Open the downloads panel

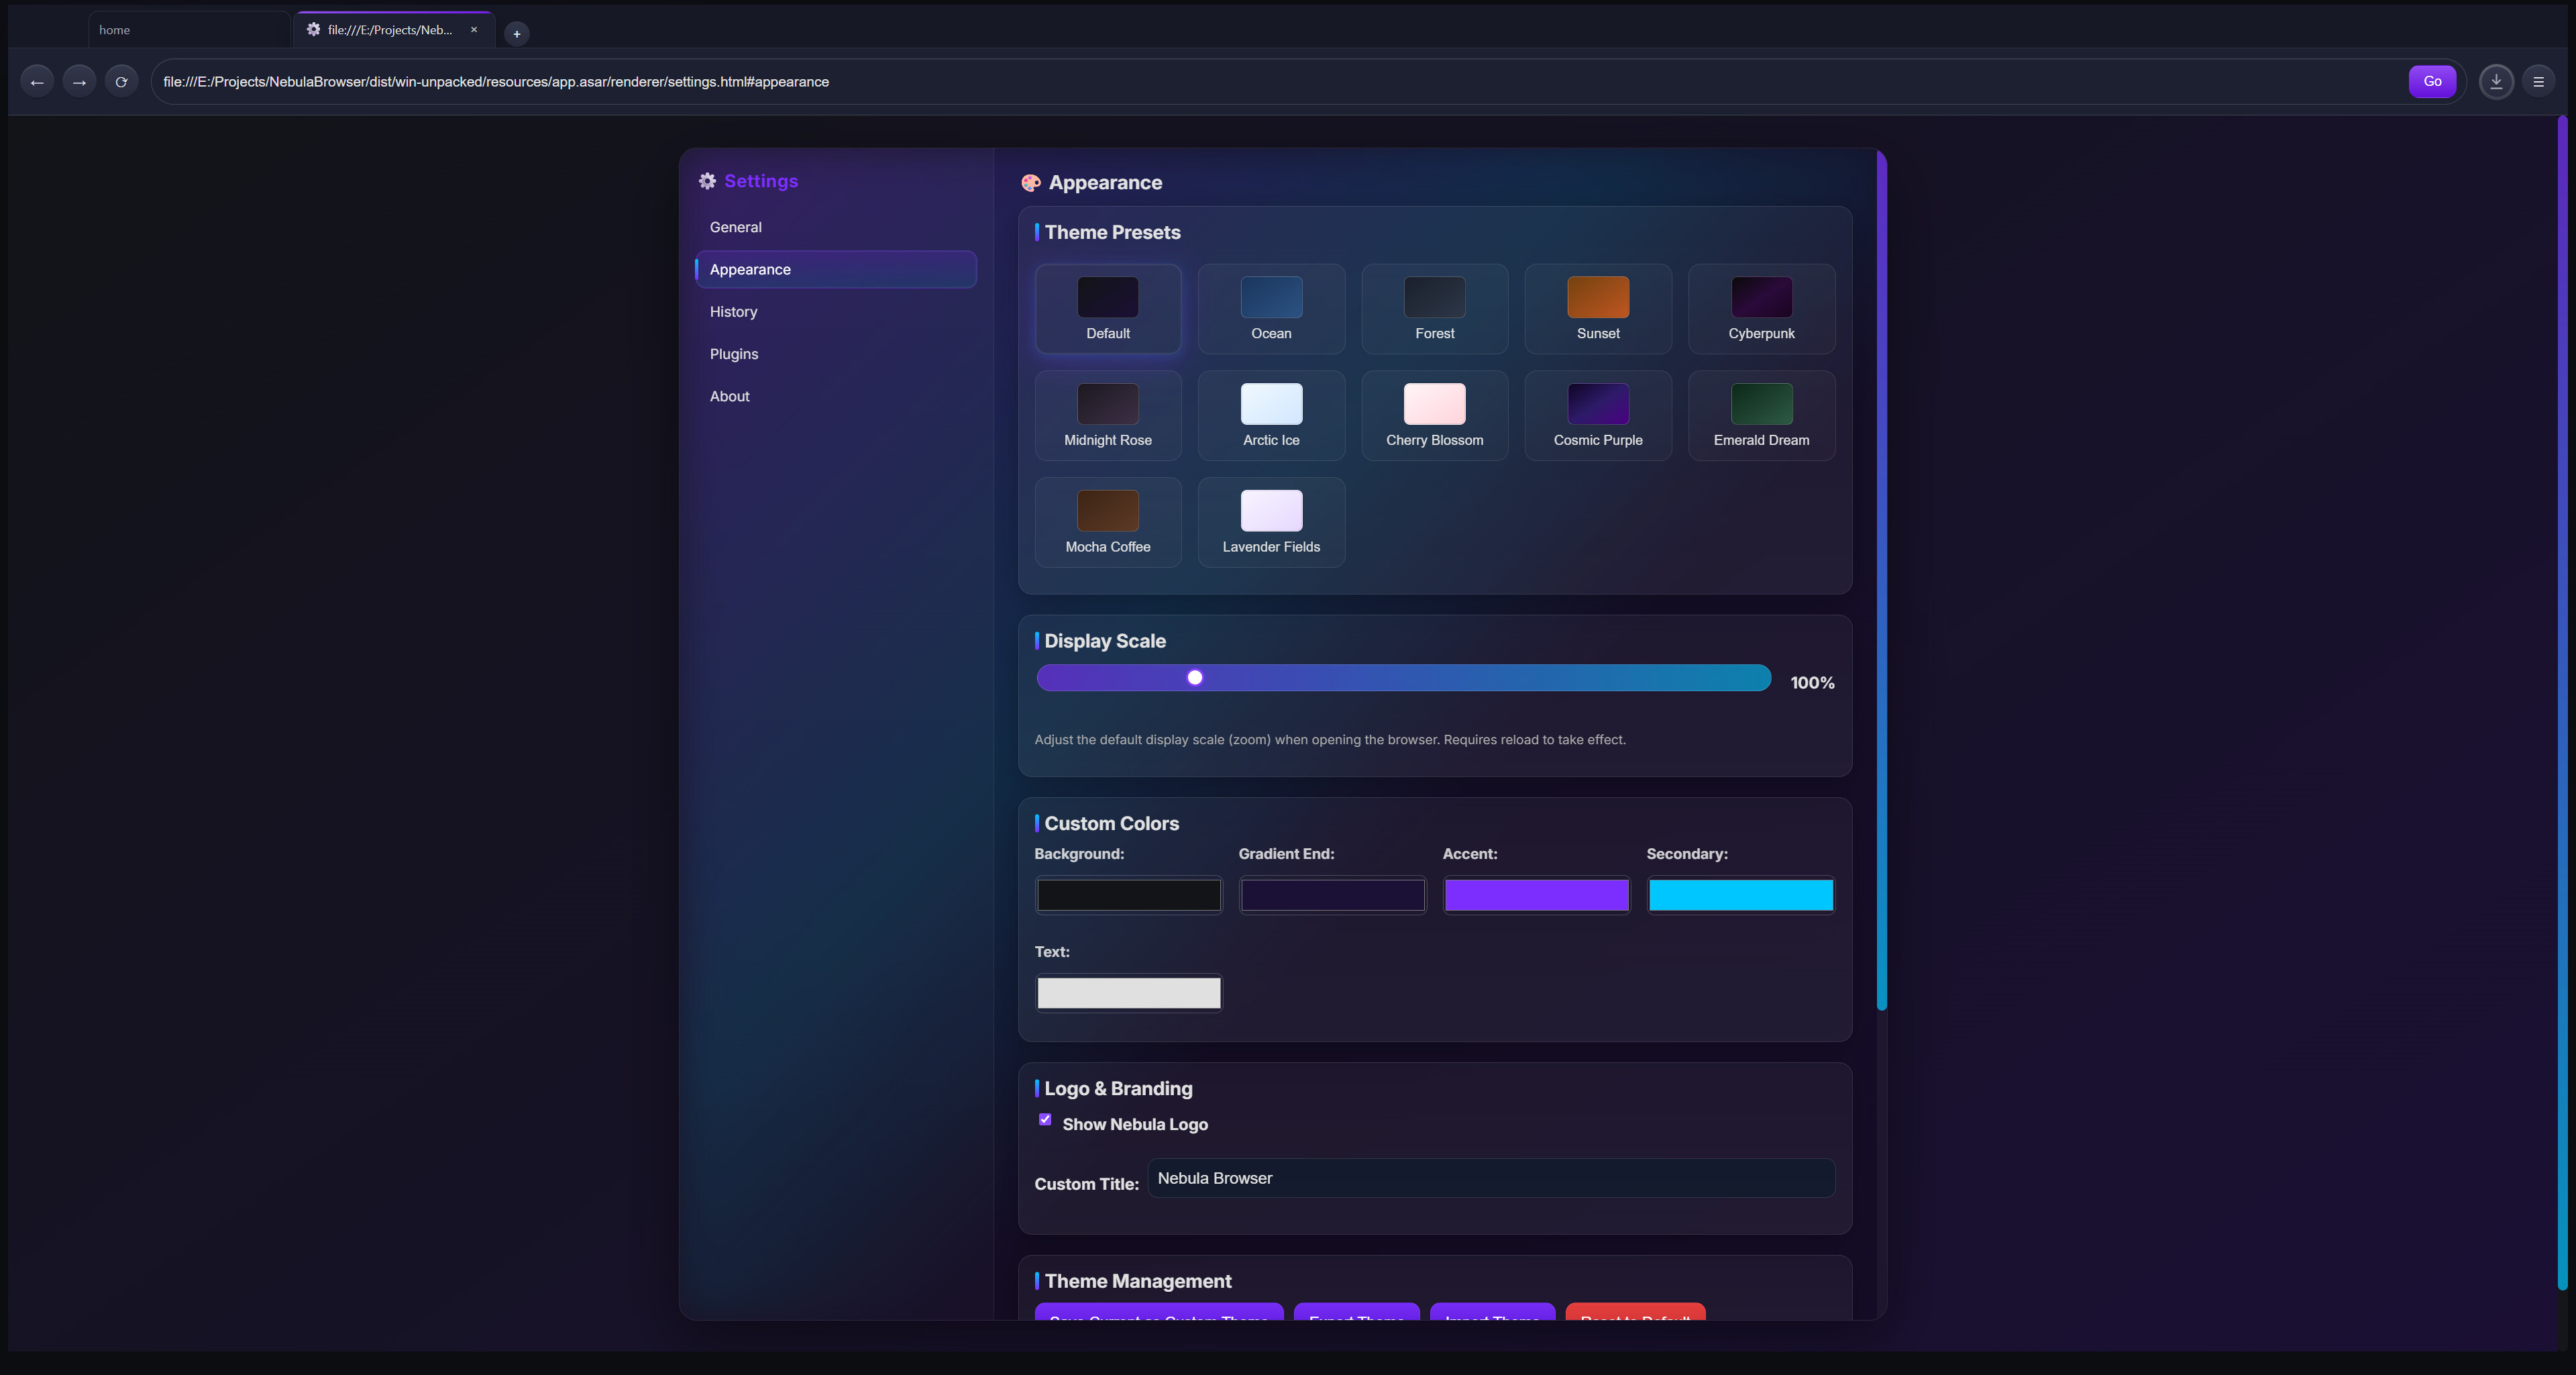pyautogui.click(x=2496, y=81)
